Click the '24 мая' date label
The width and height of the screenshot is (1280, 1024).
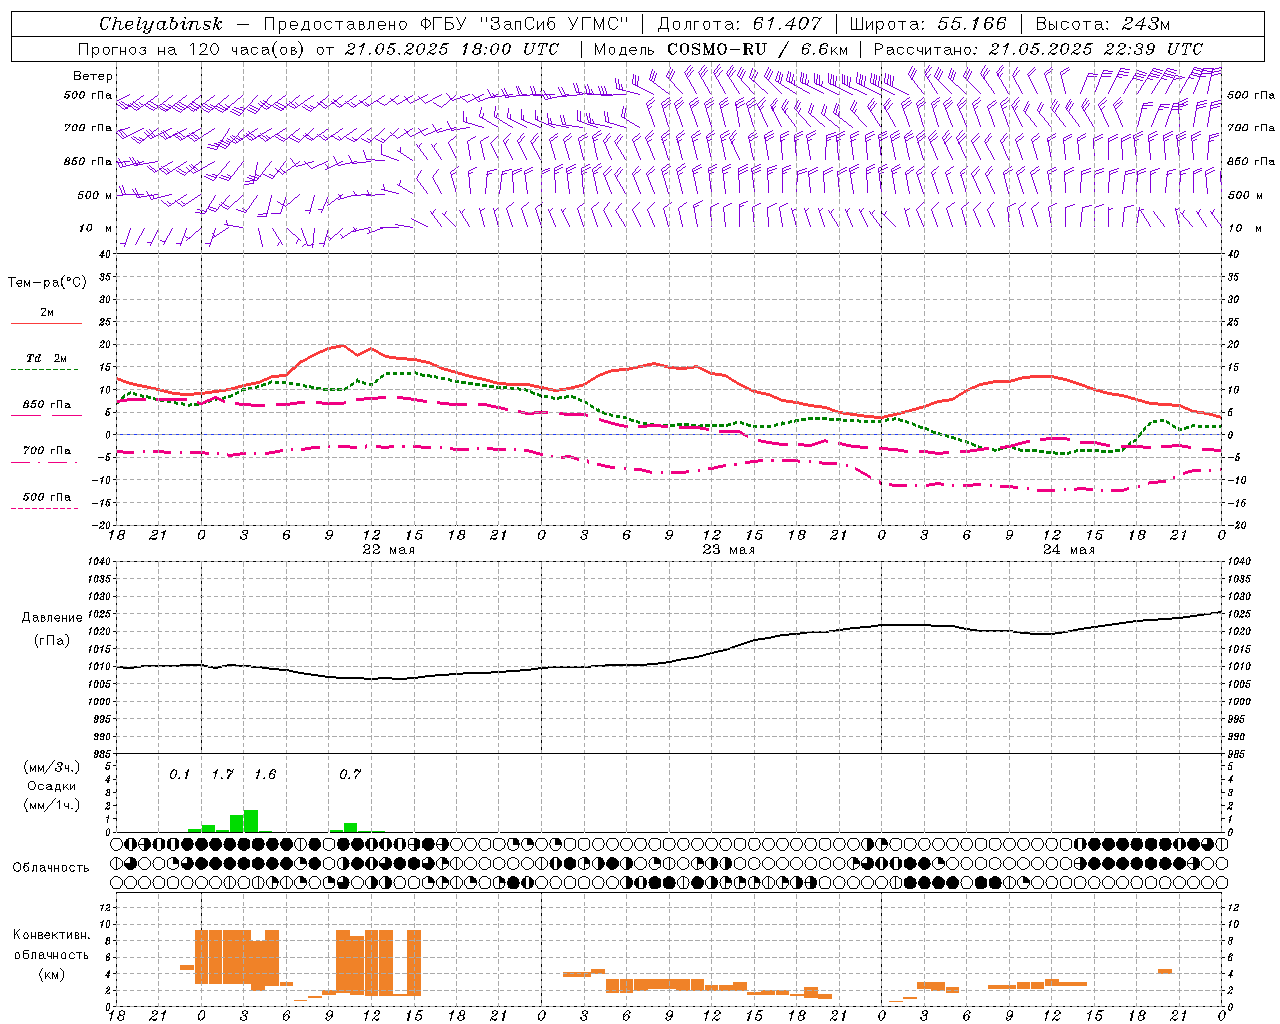pos(1068,550)
